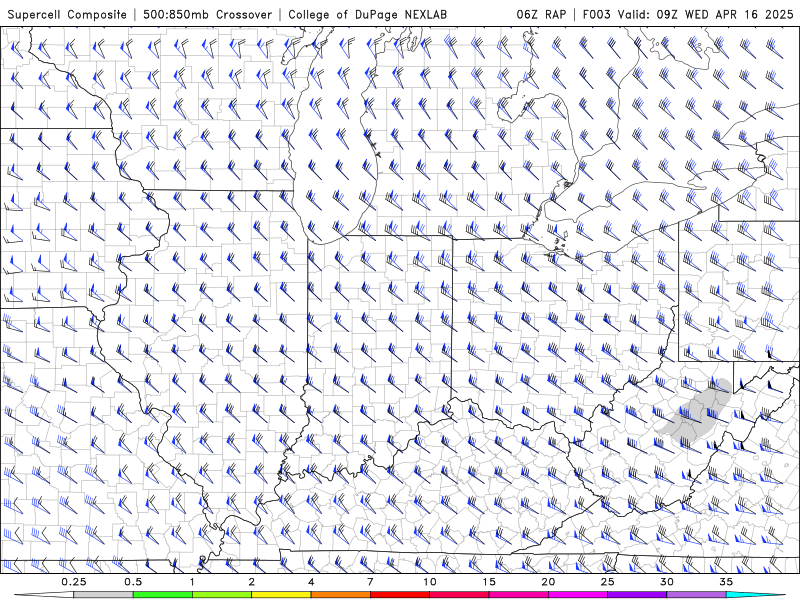Click the '10' legend value
Image resolution: width=800 pixels, height=600 pixels.
(x=430, y=582)
